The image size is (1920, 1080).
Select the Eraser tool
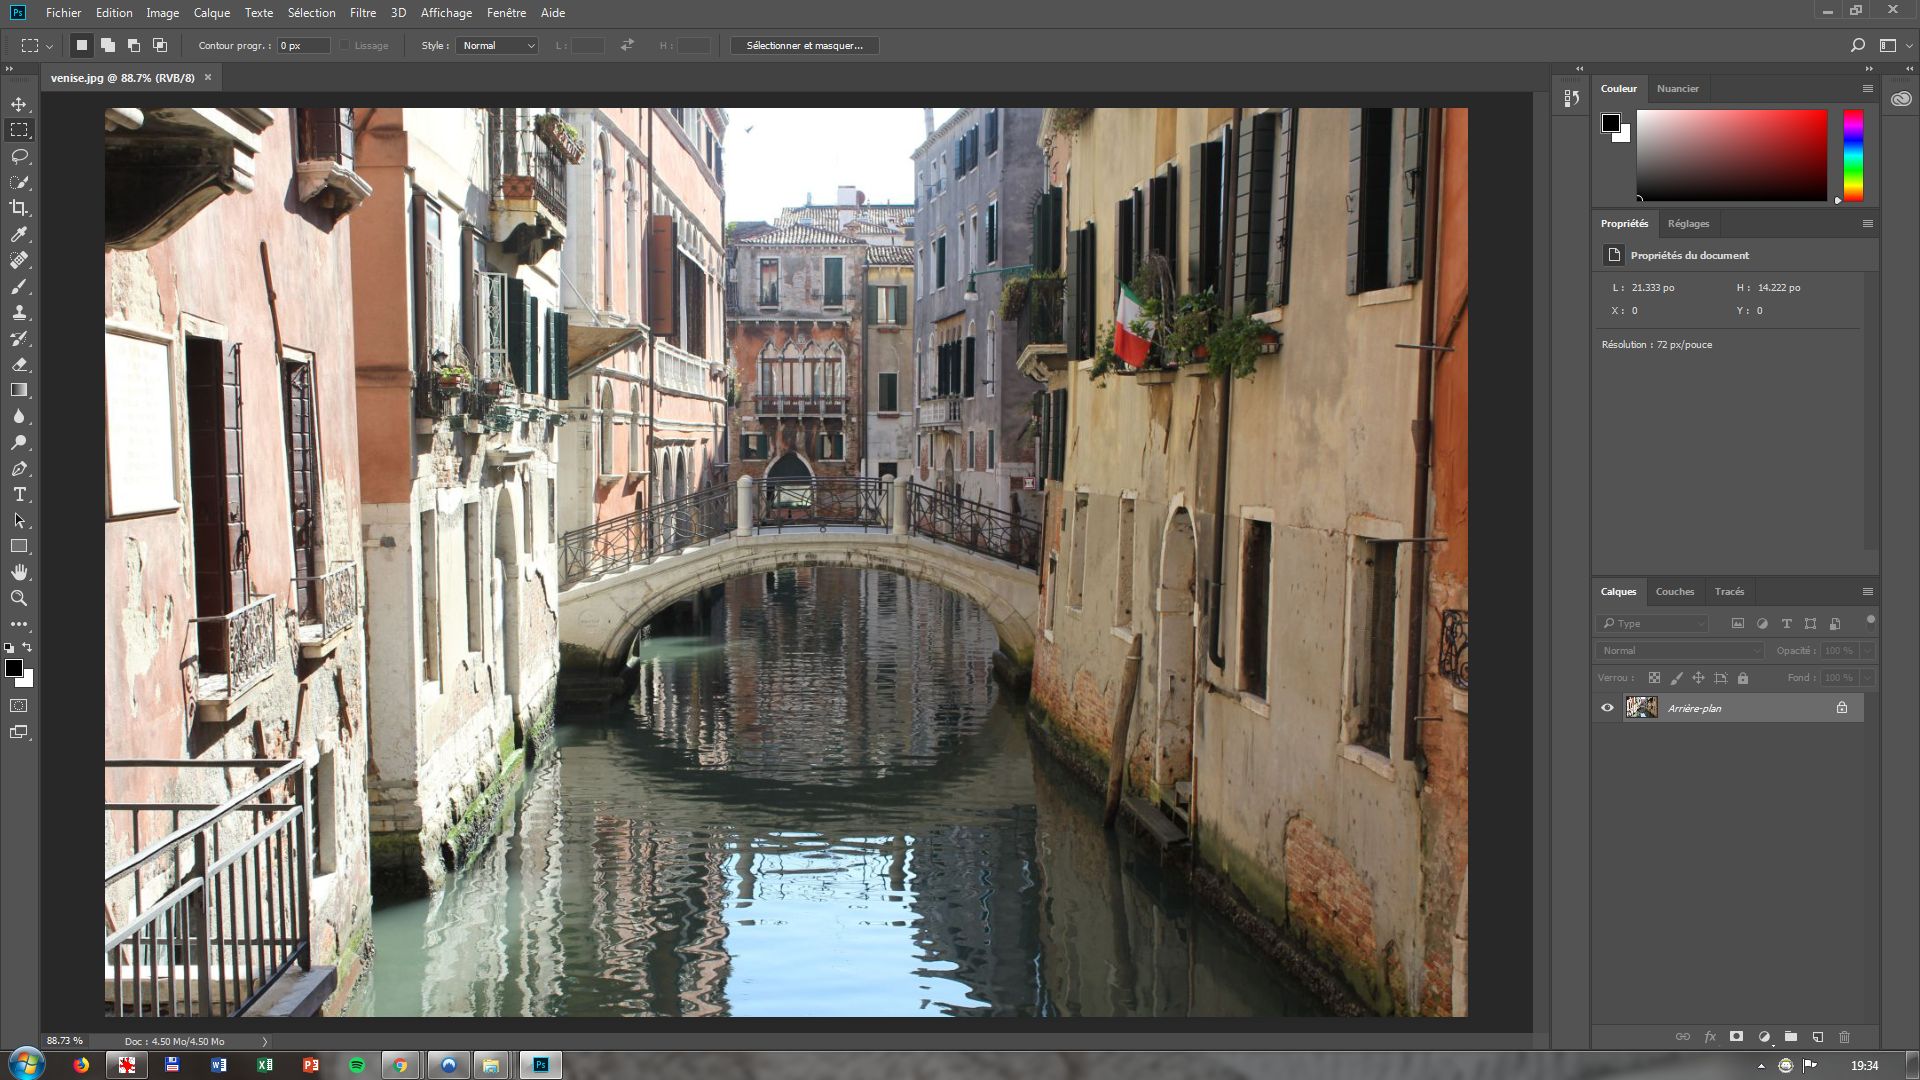tap(19, 364)
